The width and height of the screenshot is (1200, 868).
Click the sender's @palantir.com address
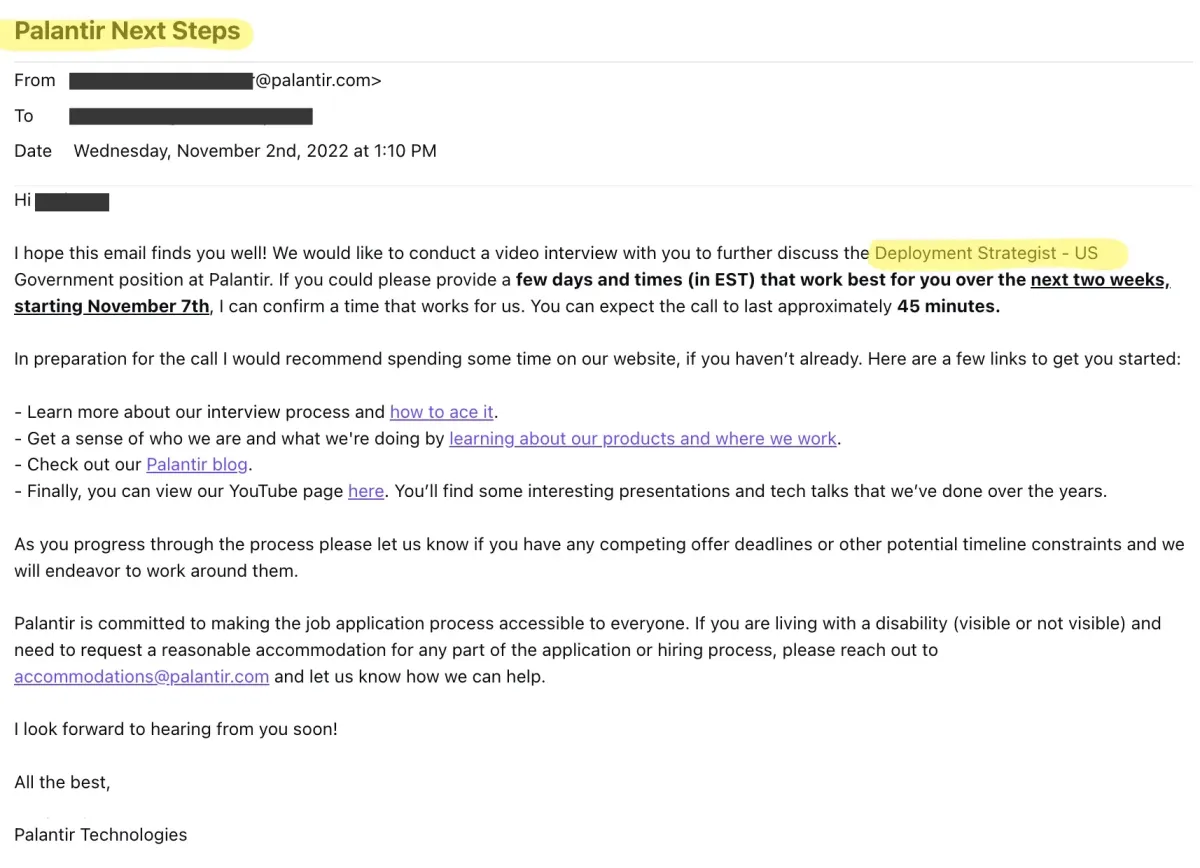(318, 81)
